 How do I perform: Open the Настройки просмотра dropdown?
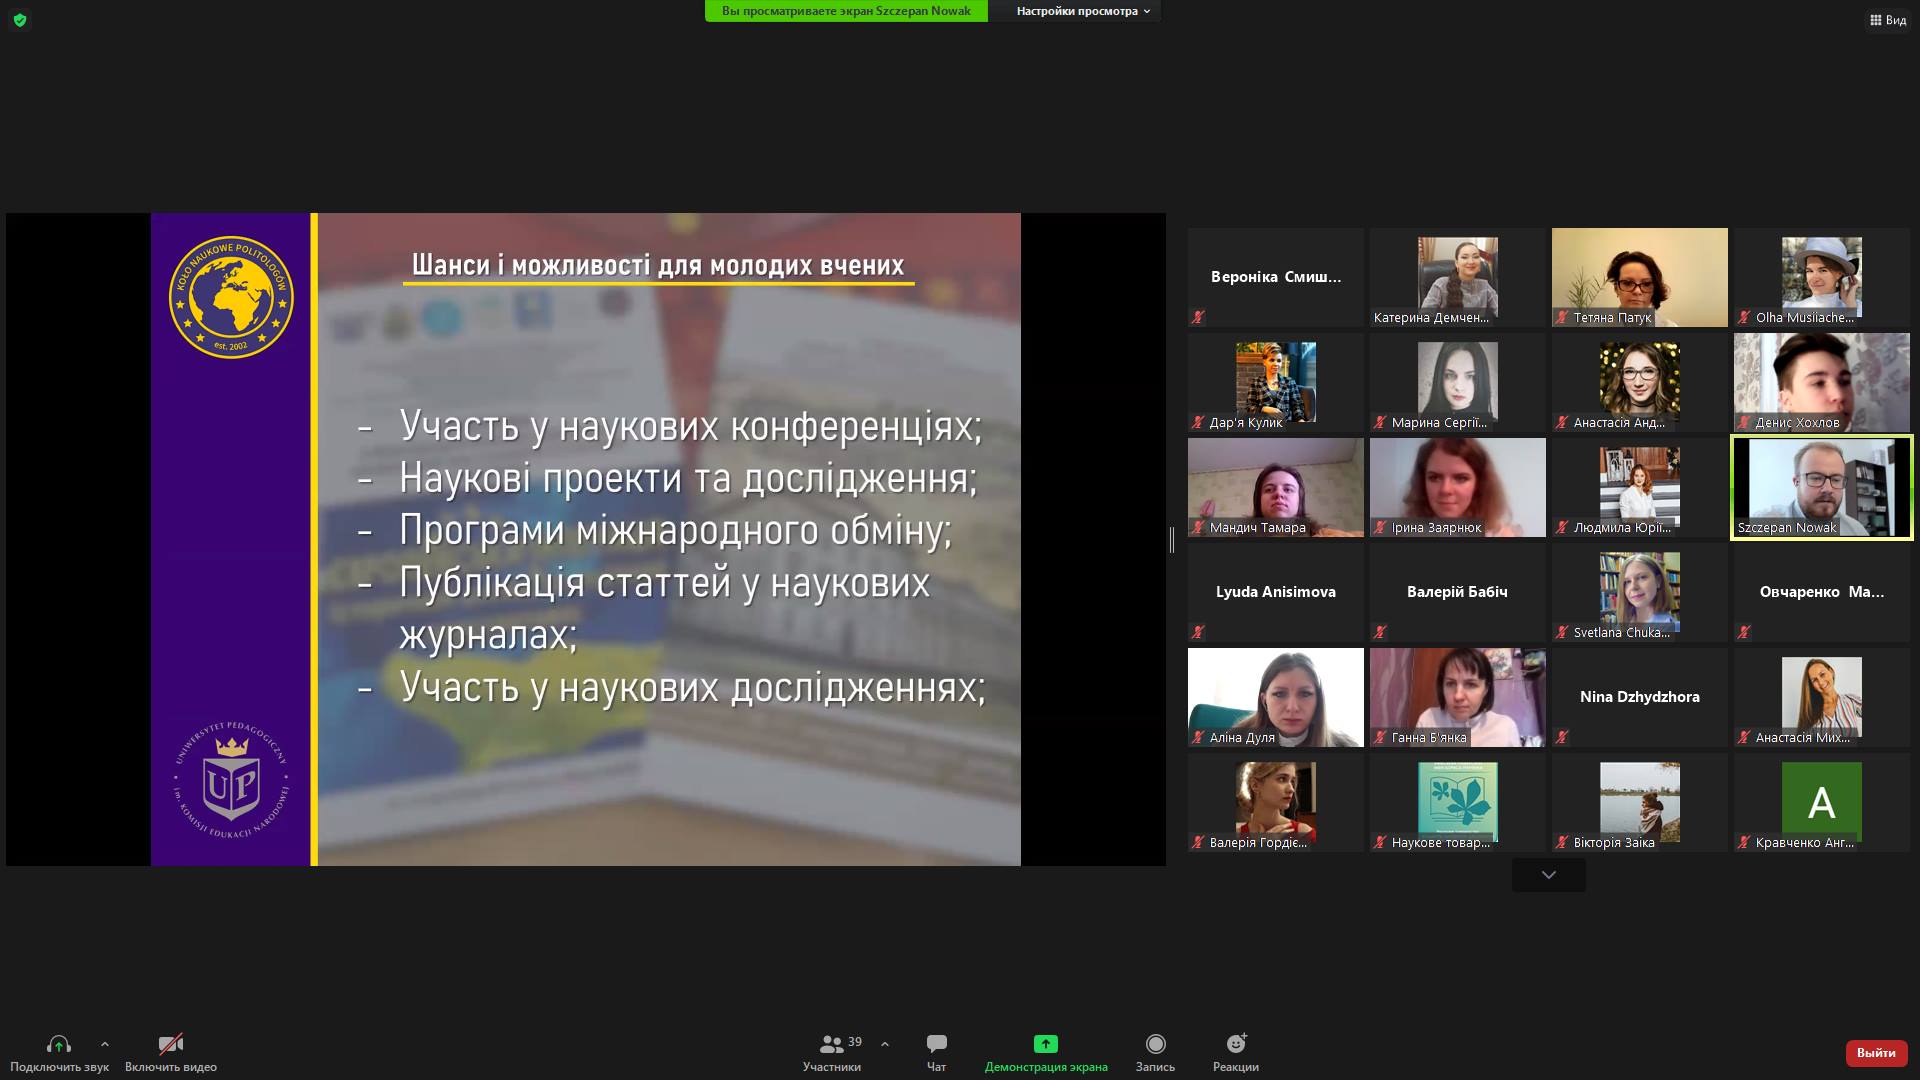(x=1082, y=11)
